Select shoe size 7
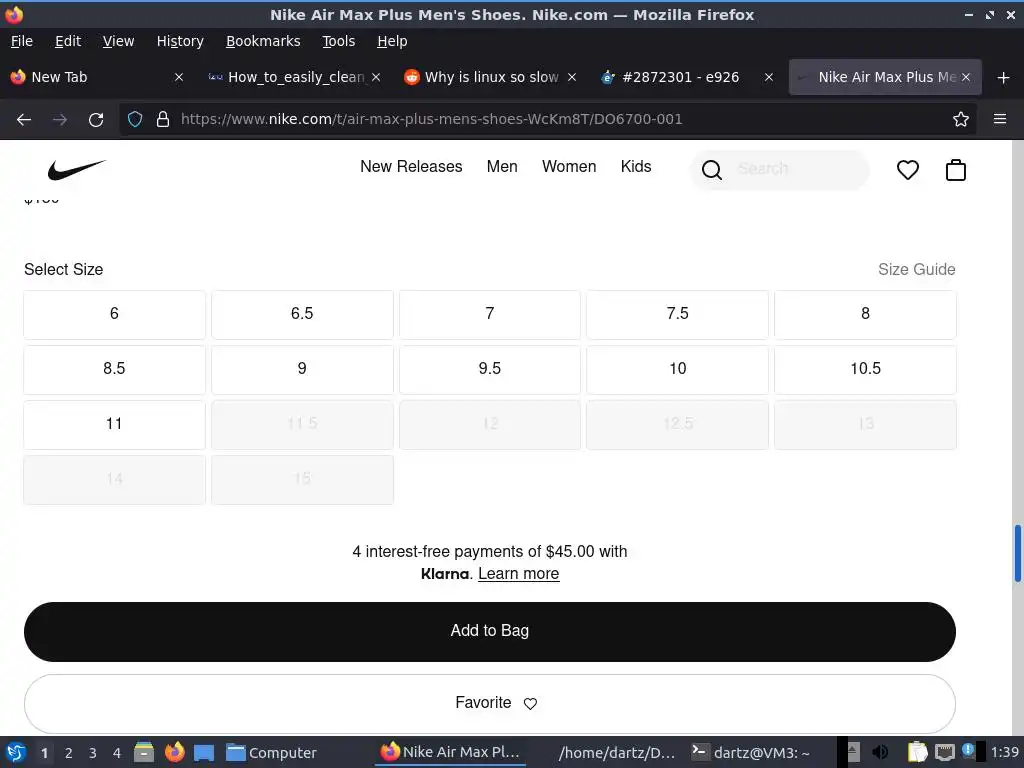The width and height of the screenshot is (1024, 768). coord(490,314)
